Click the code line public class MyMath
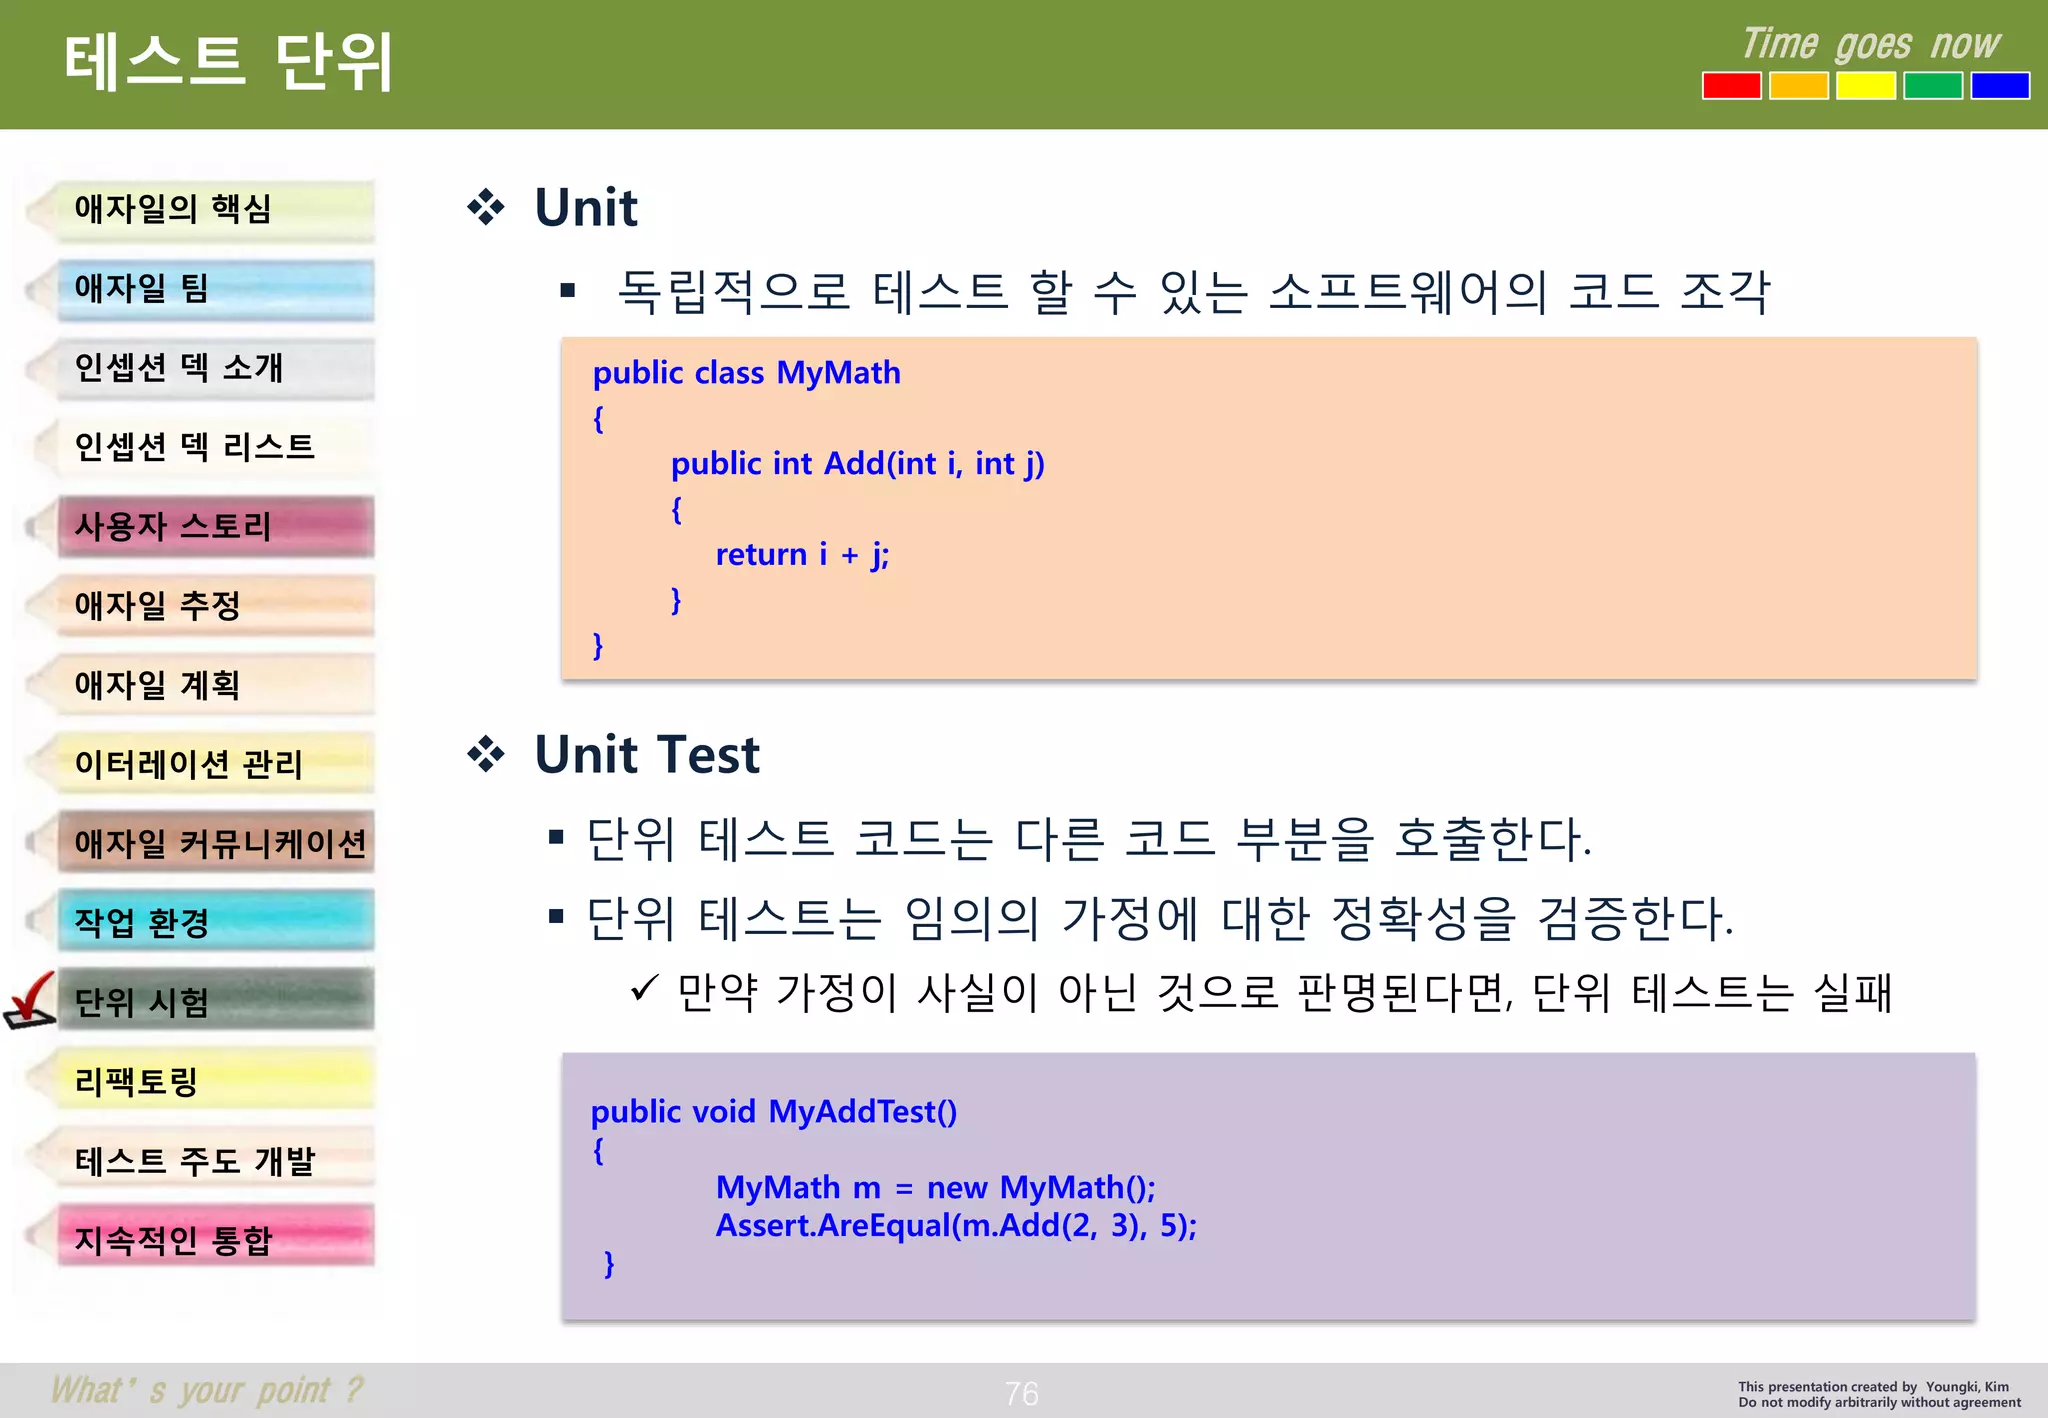This screenshot has height=1418, width=2048. [747, 373]
